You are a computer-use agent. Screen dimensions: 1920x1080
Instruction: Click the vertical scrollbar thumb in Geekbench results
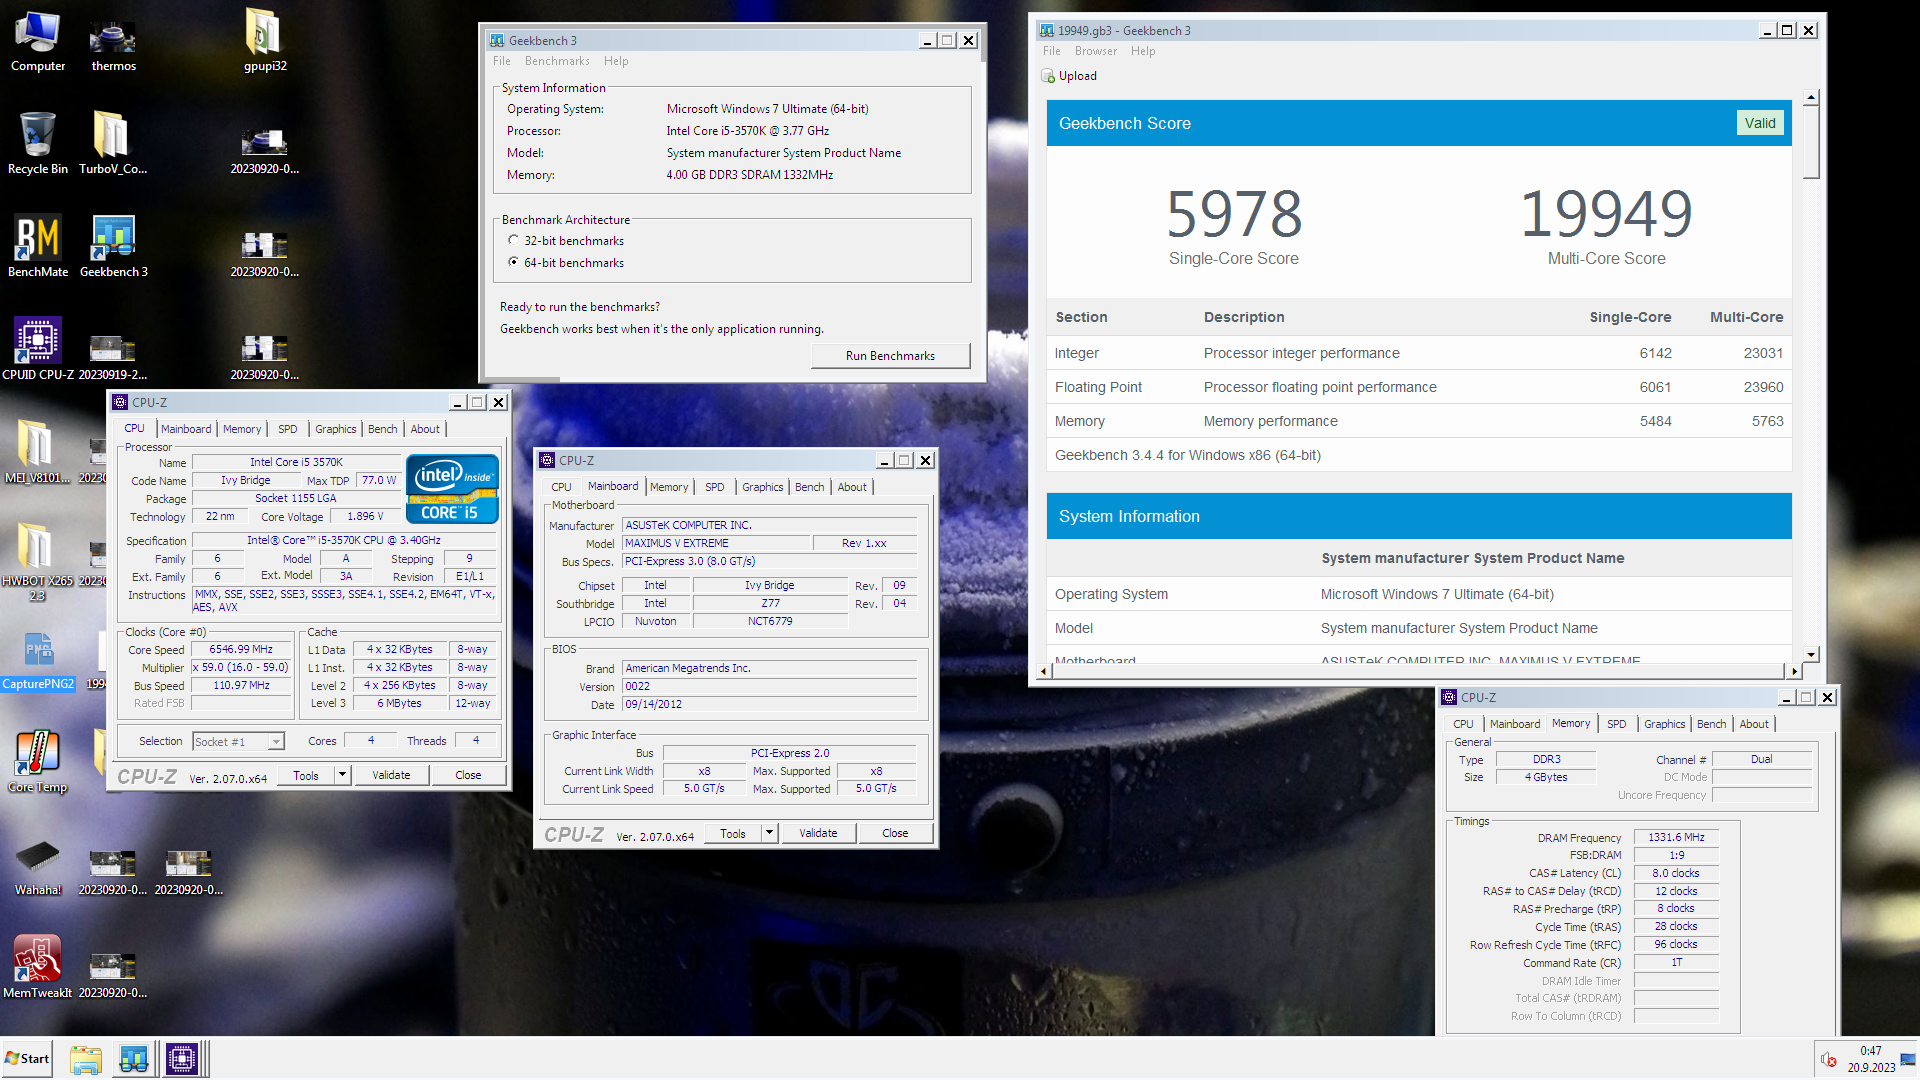[1811, 143]
